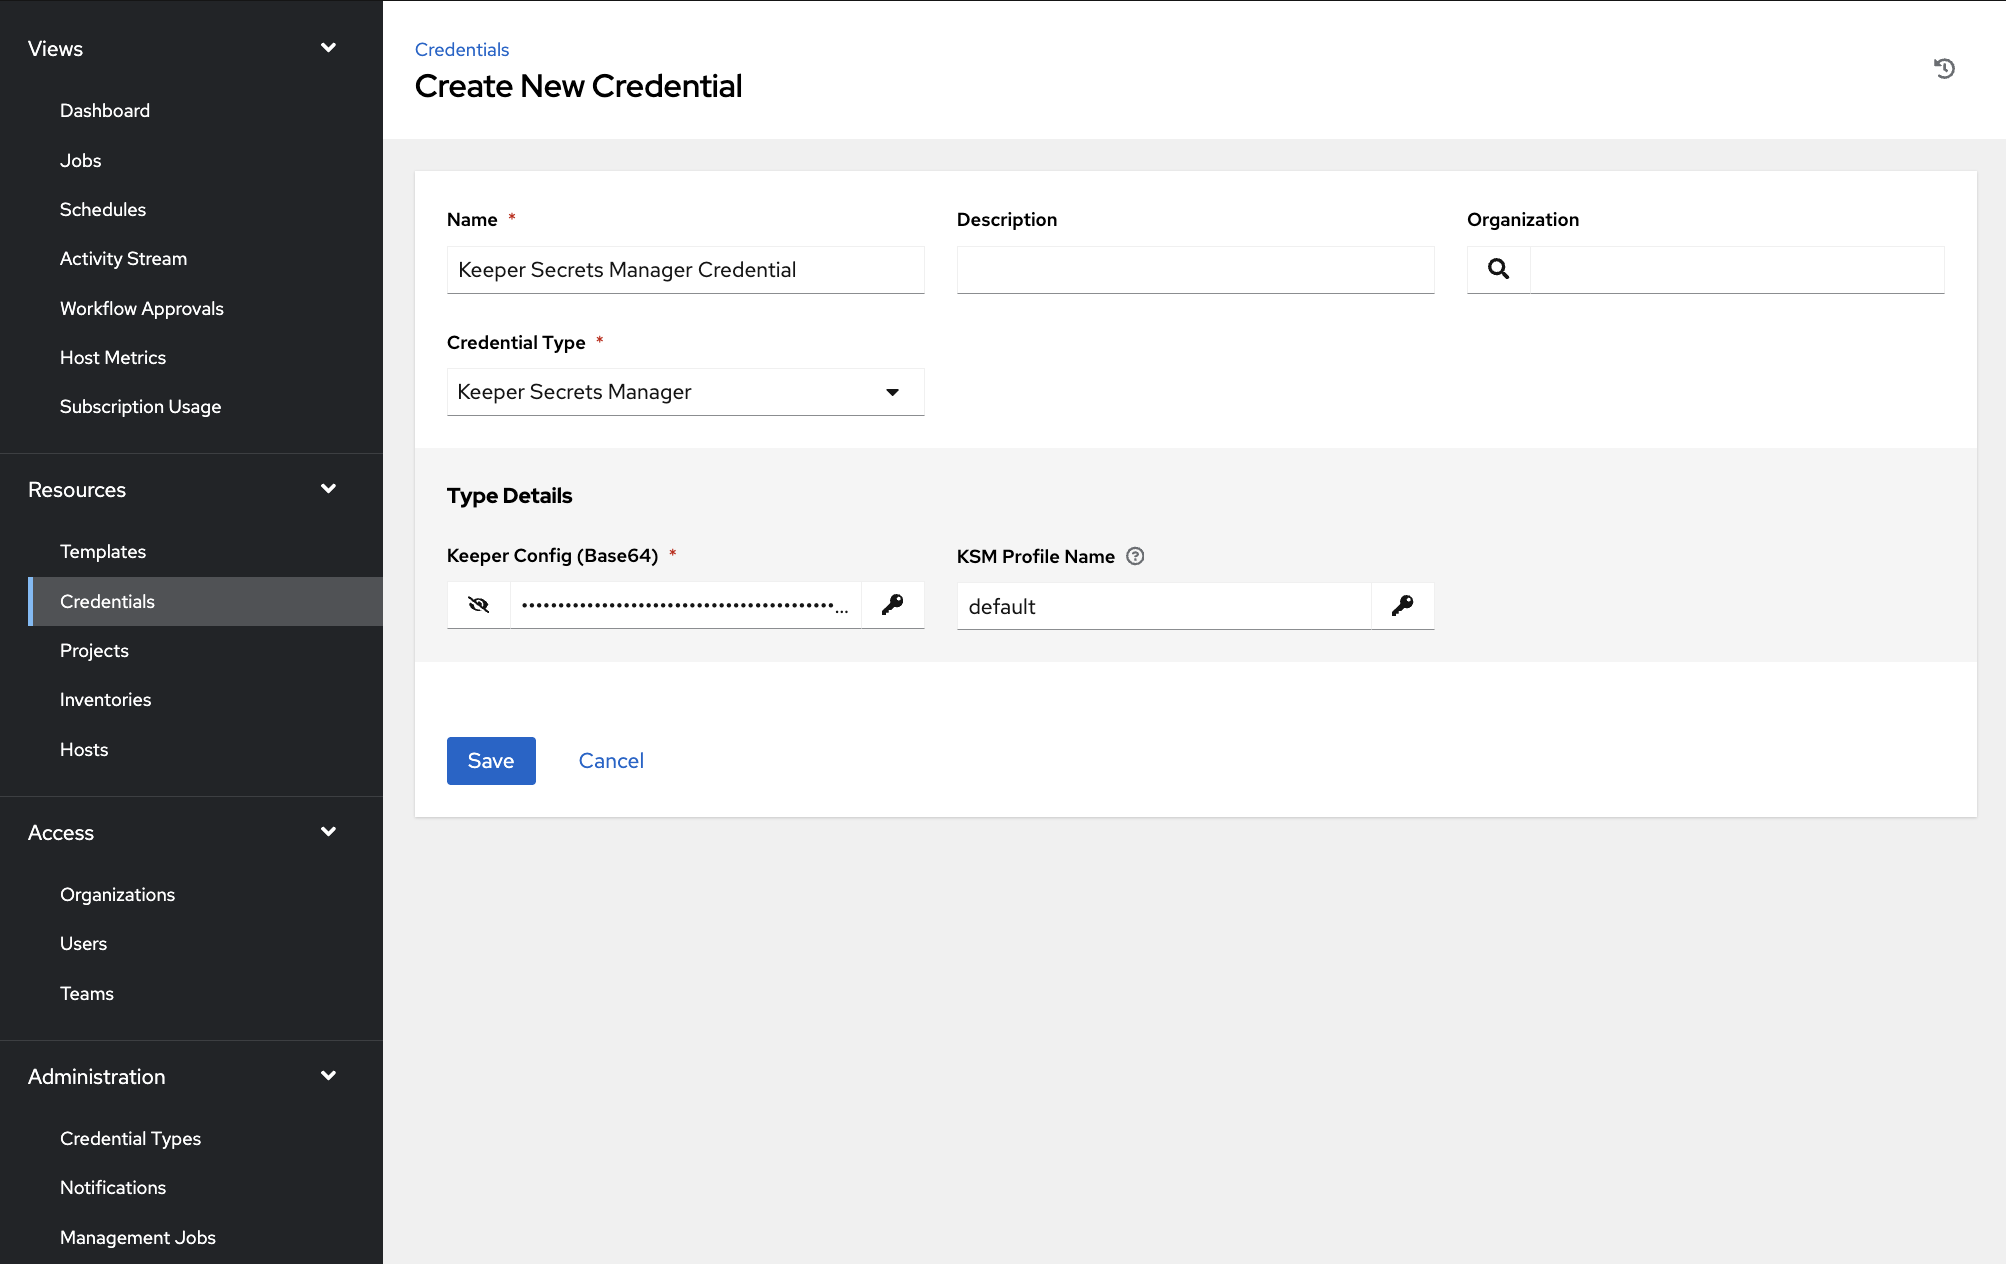Select Inventories in the sidebar
The width and height of the screenshot is (2006, 1264).
(105, 700)
